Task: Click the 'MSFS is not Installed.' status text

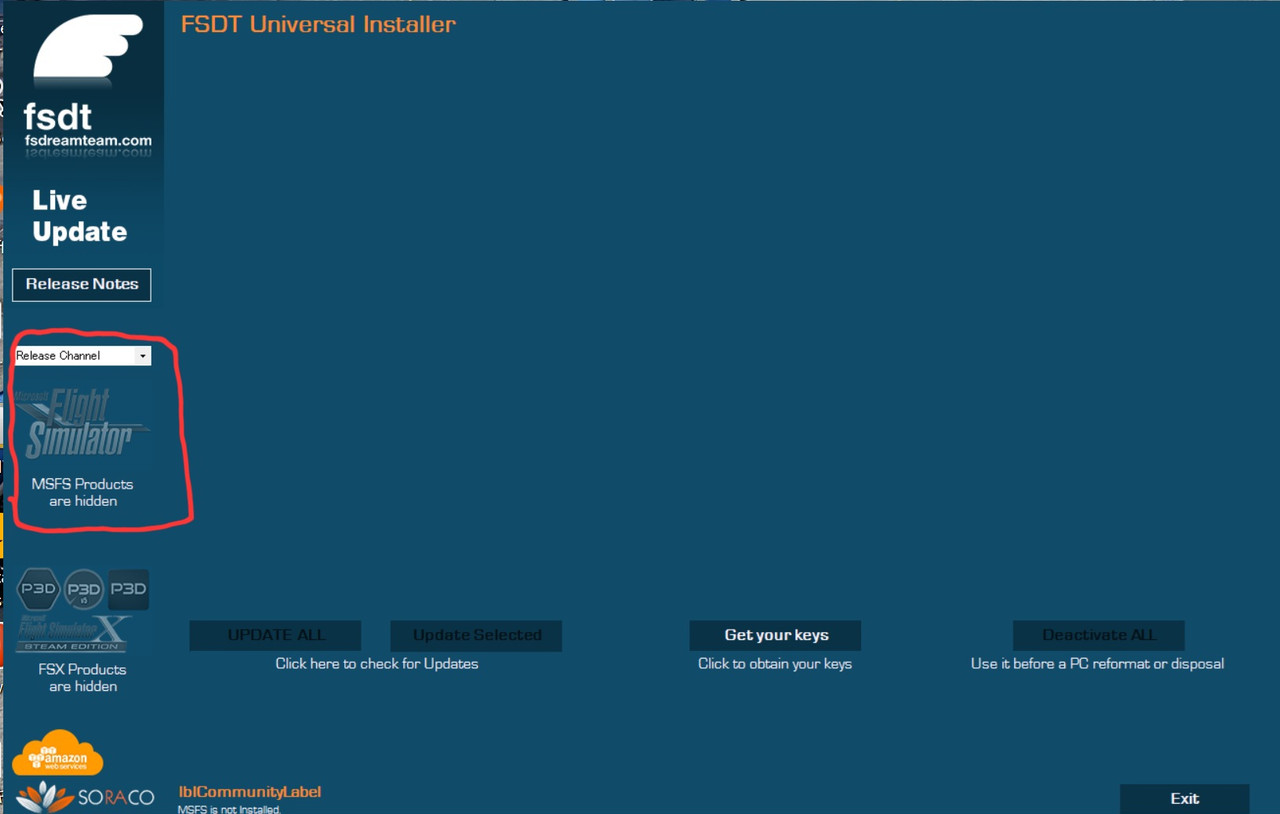Action: click(229, 809)
